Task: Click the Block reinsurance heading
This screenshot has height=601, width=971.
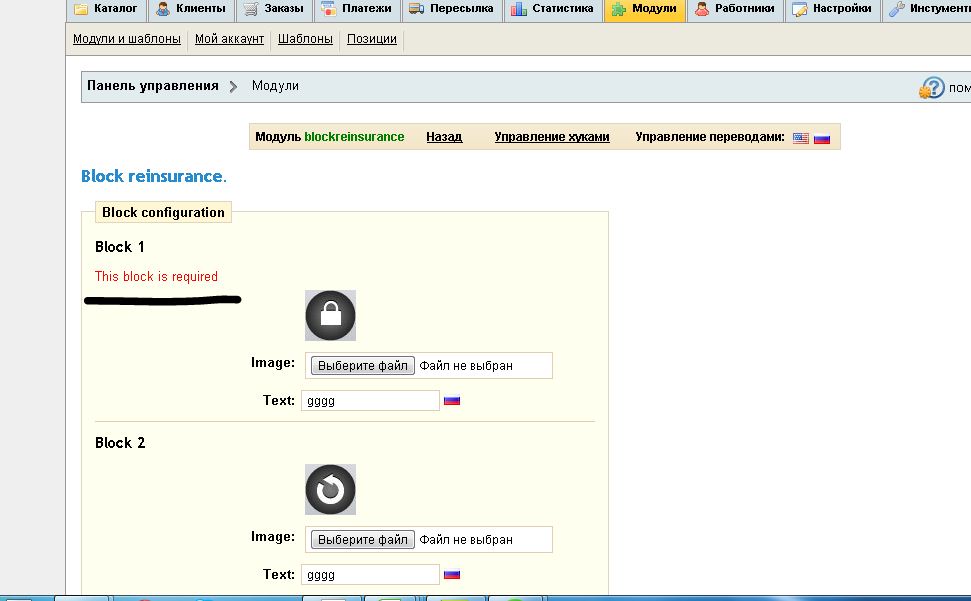Action: coord(154,176)
